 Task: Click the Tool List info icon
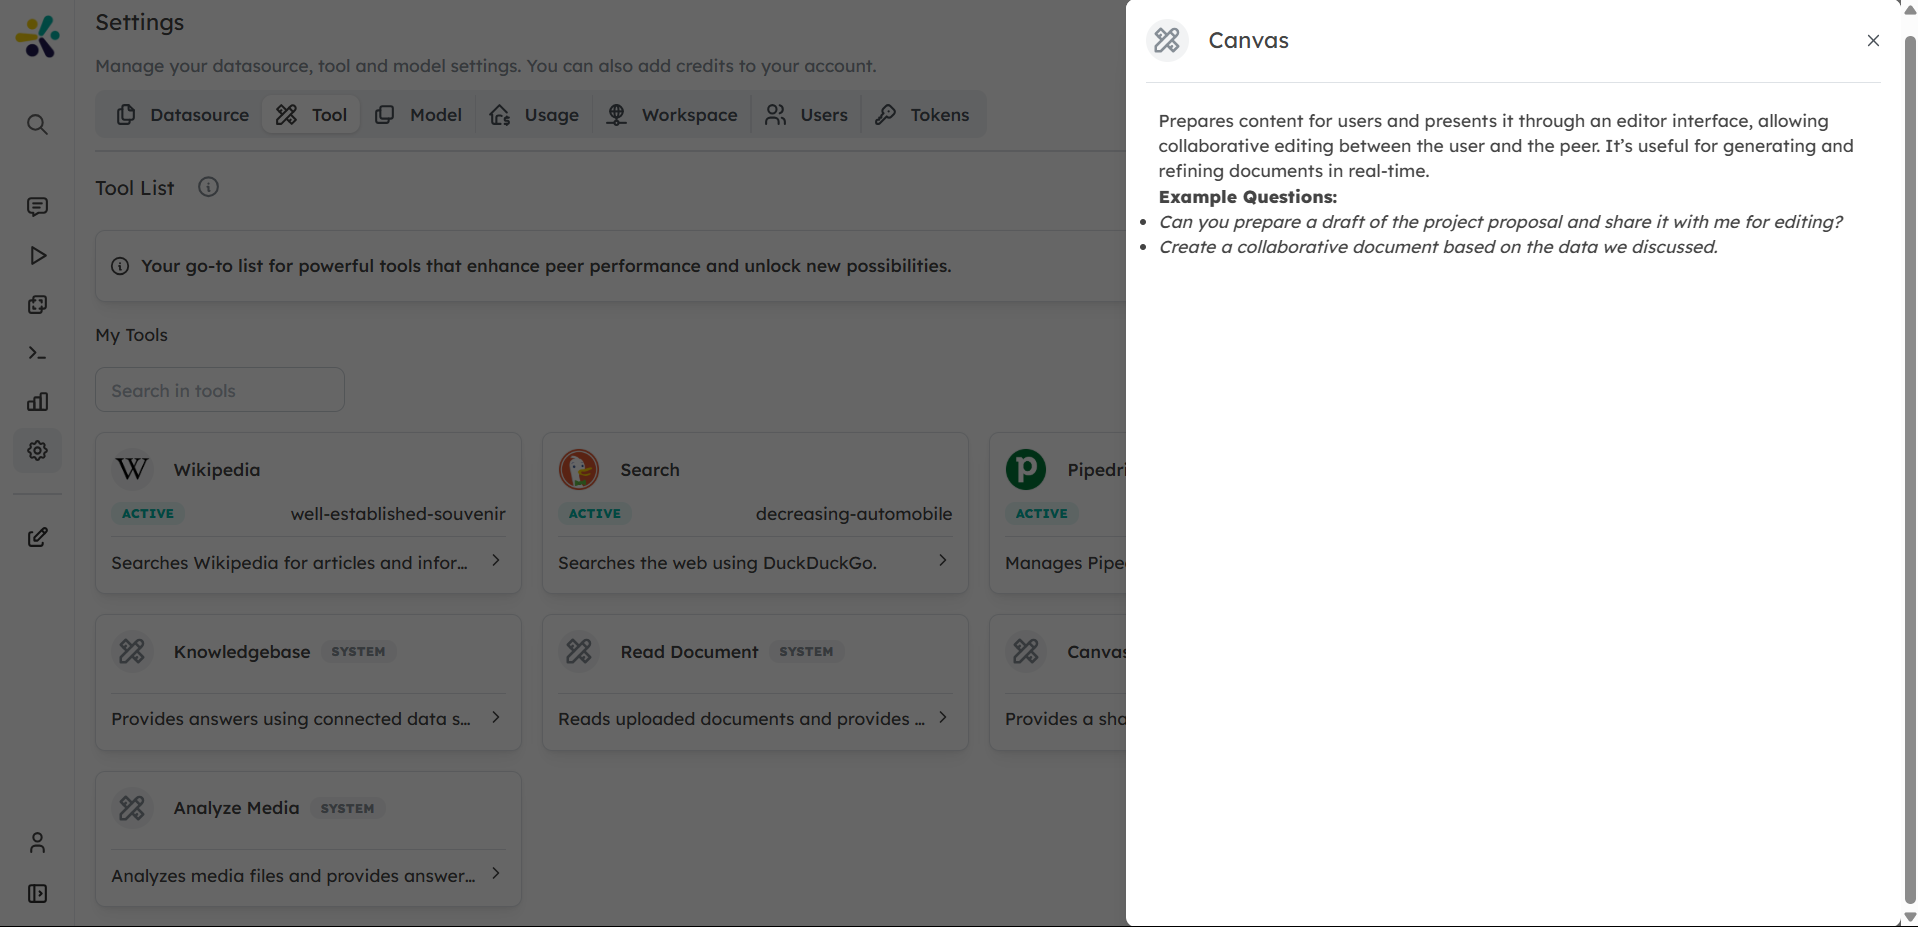208,188
